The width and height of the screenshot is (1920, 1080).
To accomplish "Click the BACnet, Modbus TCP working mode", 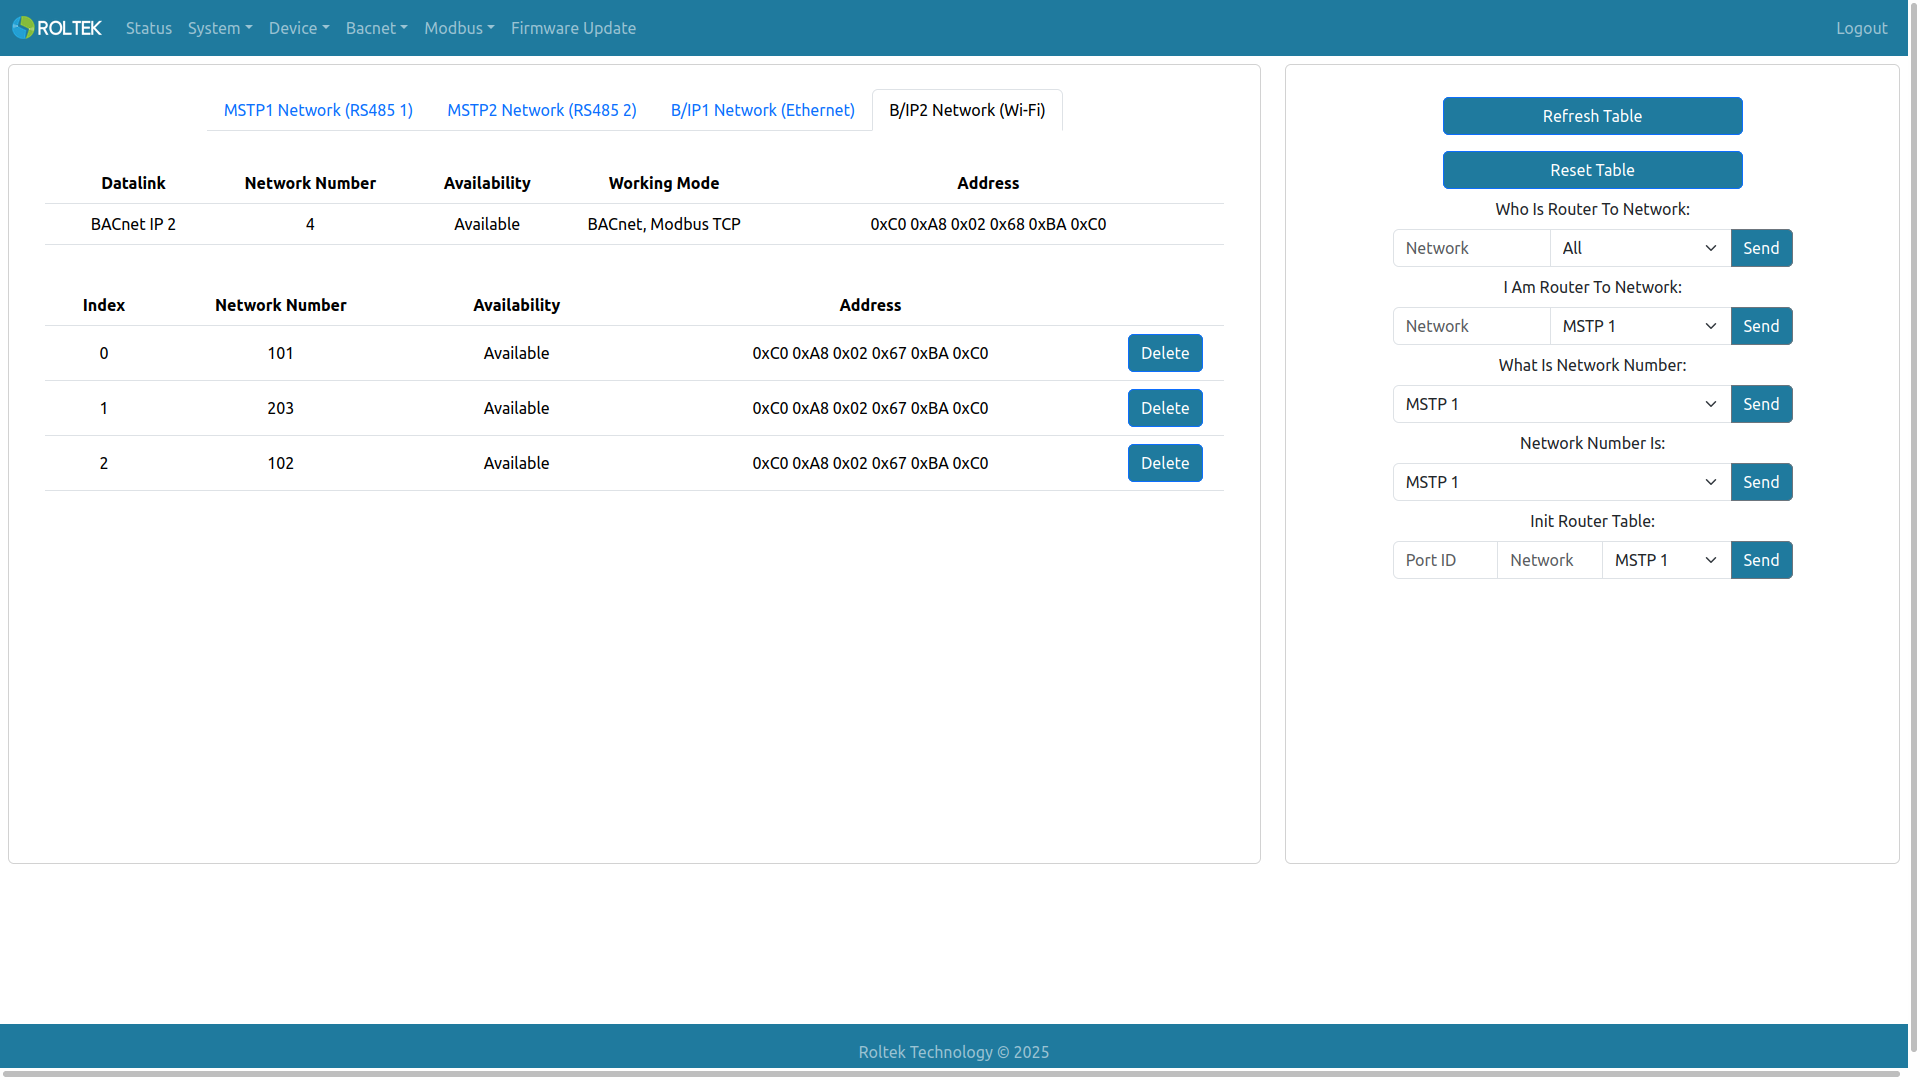I will pyautogui.click(x=664, y=224).
